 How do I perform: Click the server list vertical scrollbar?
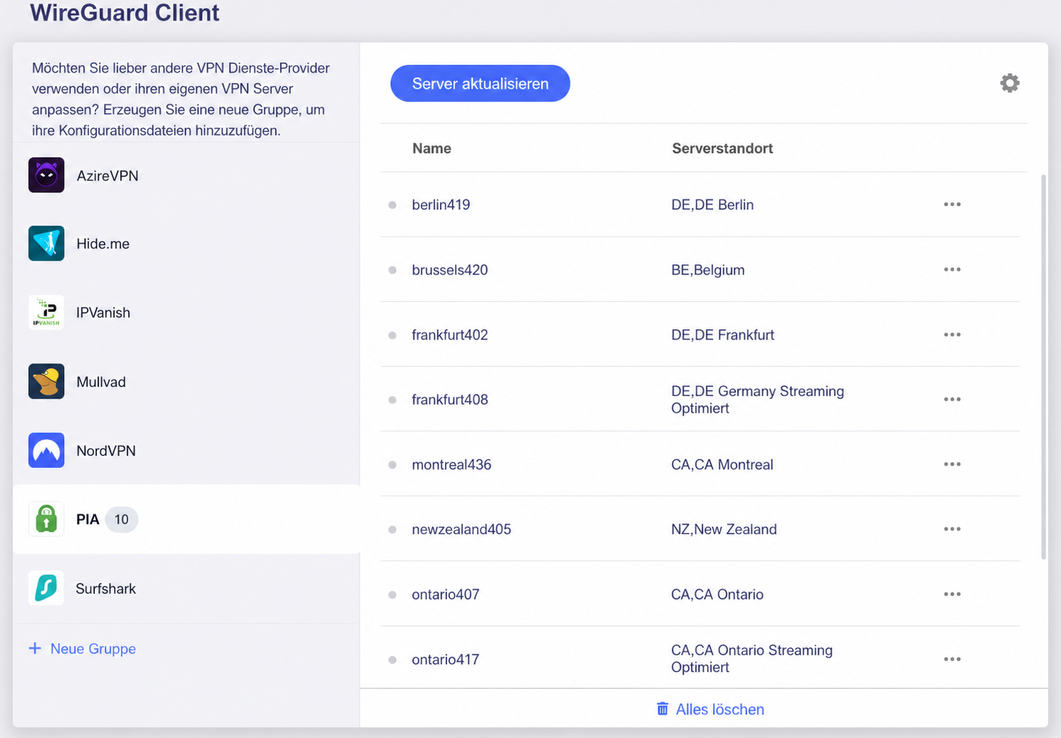[x=1043, y=367]
